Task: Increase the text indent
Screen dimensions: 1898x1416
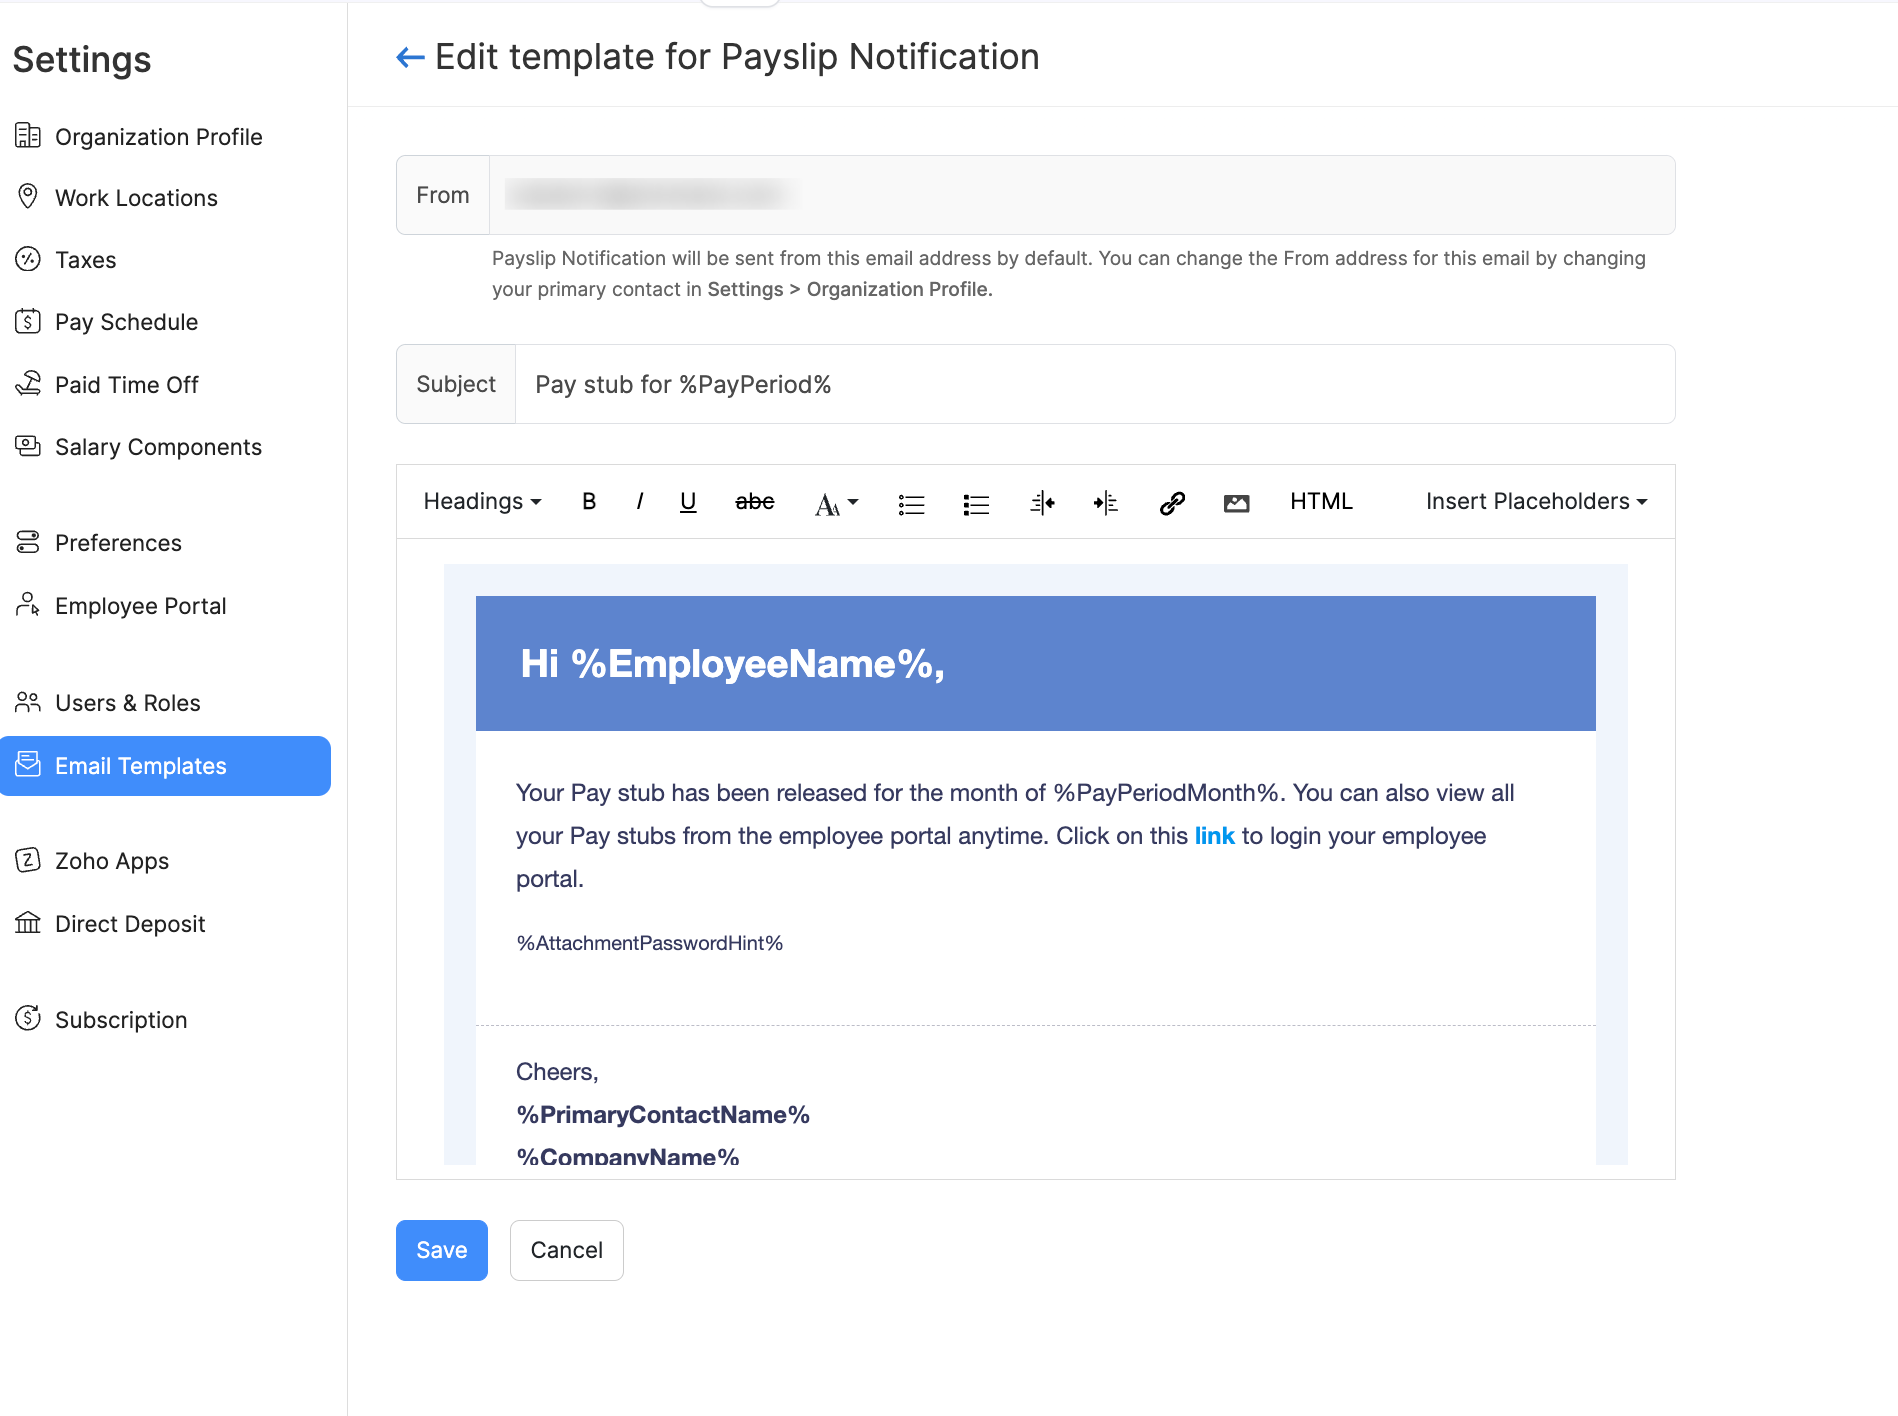Action: pyautogui.click(x=1105, y=503)
